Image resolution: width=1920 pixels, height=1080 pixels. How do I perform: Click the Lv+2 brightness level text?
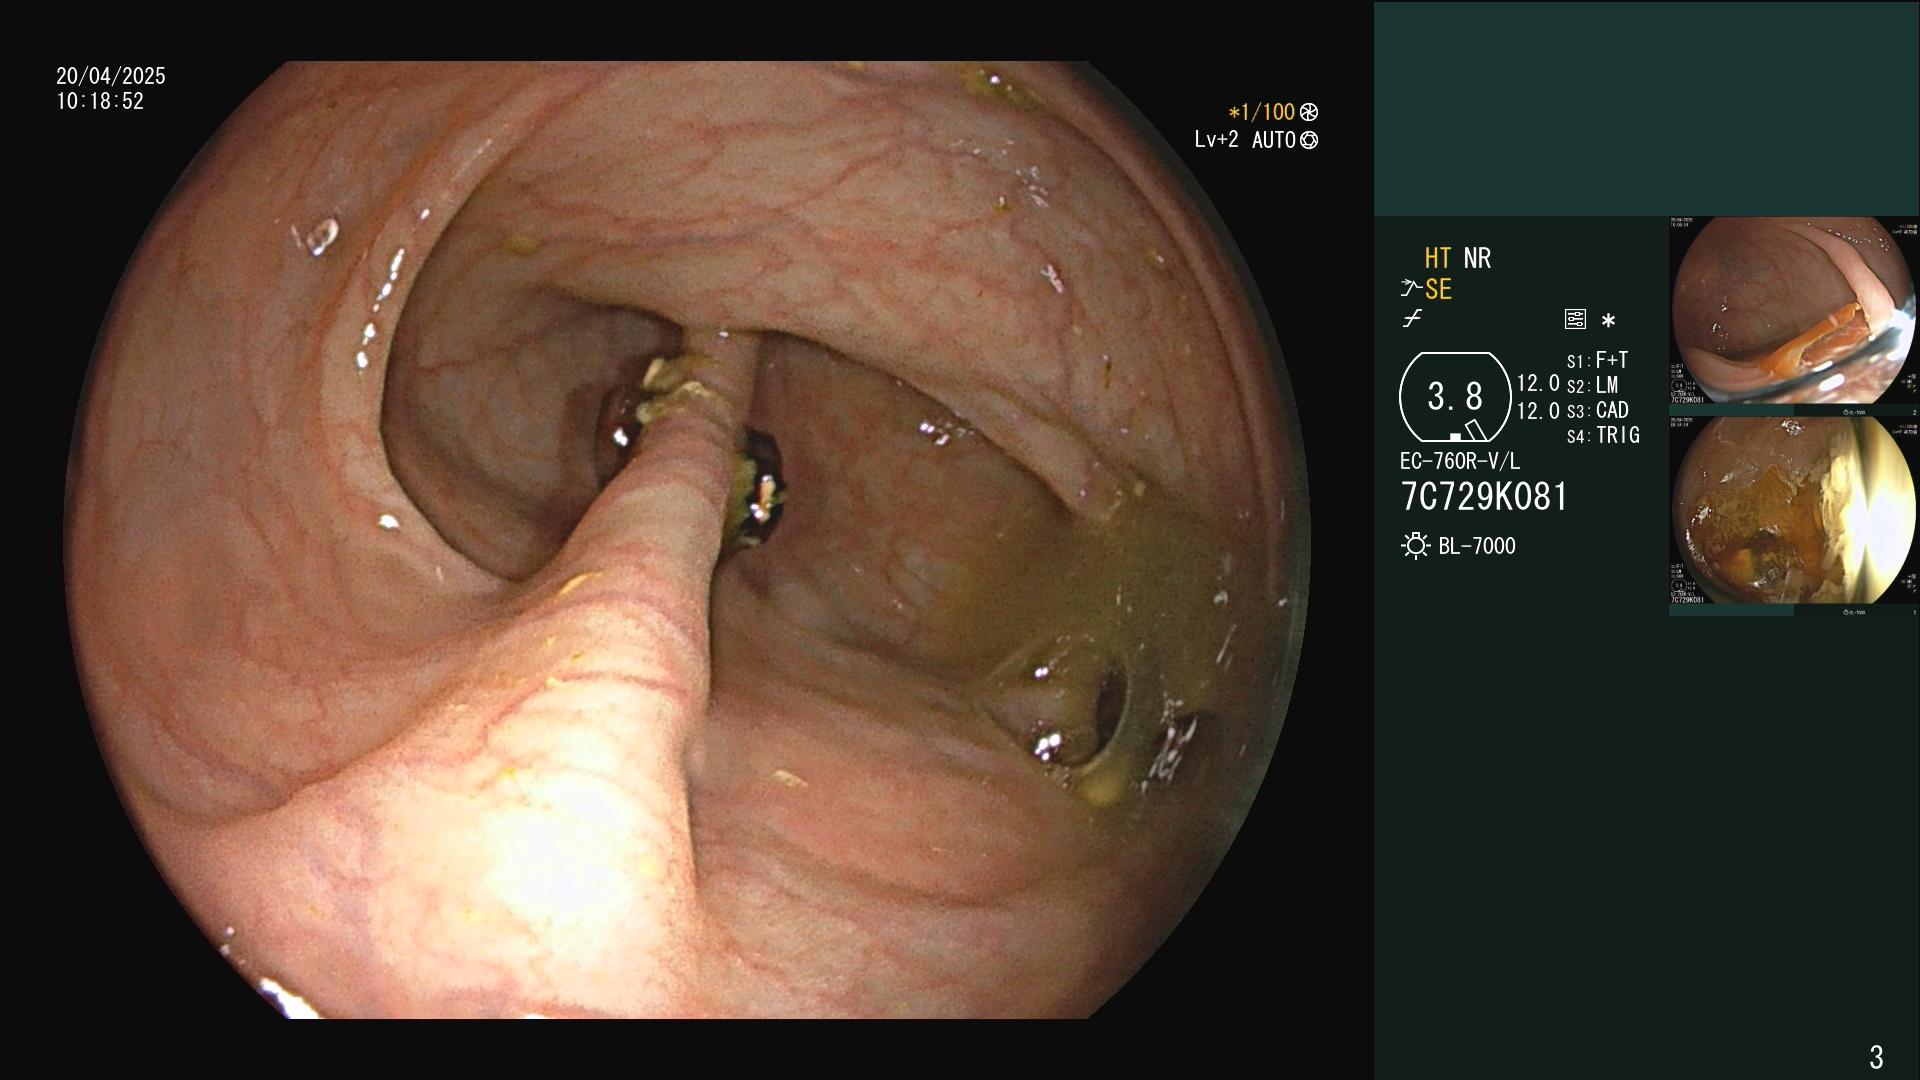click(1216, 140)
